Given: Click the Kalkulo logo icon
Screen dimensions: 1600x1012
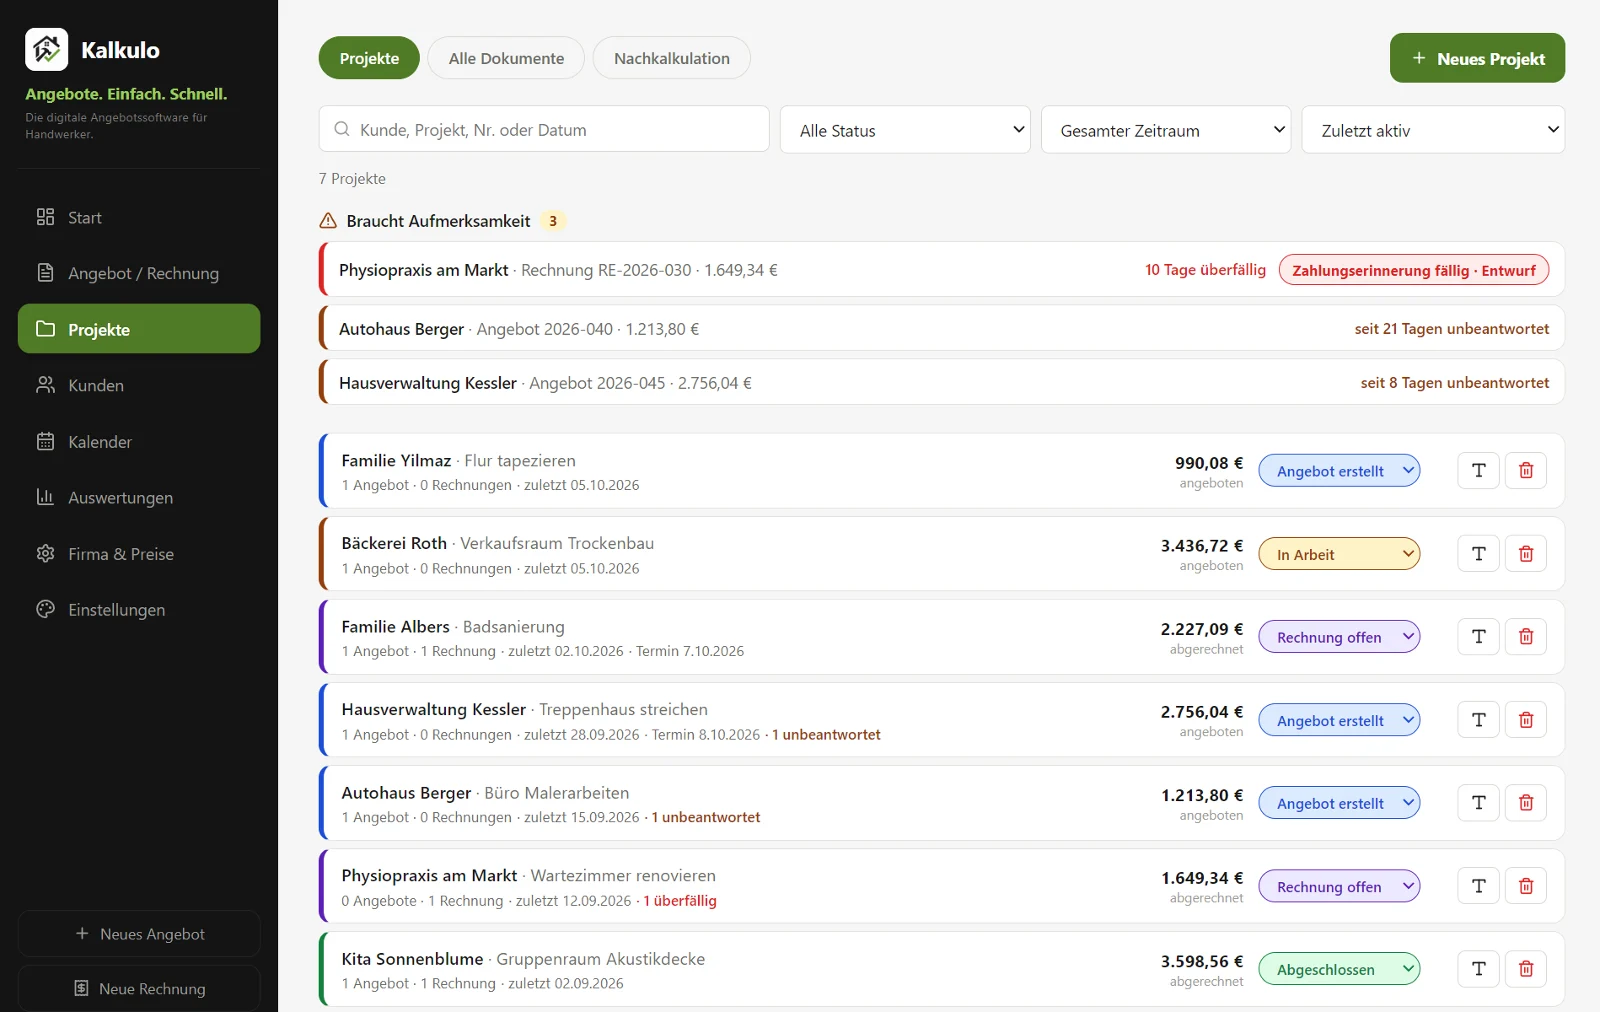Looking at the screenshot, I should [x=46, y=49].
